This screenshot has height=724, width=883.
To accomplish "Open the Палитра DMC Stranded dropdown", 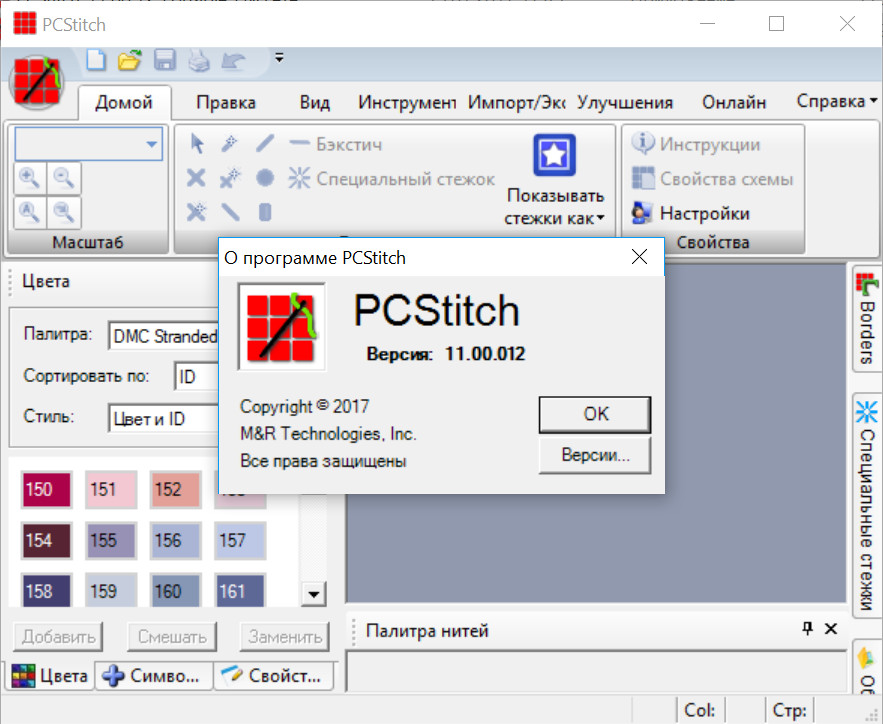I will [x=163, y=336].
